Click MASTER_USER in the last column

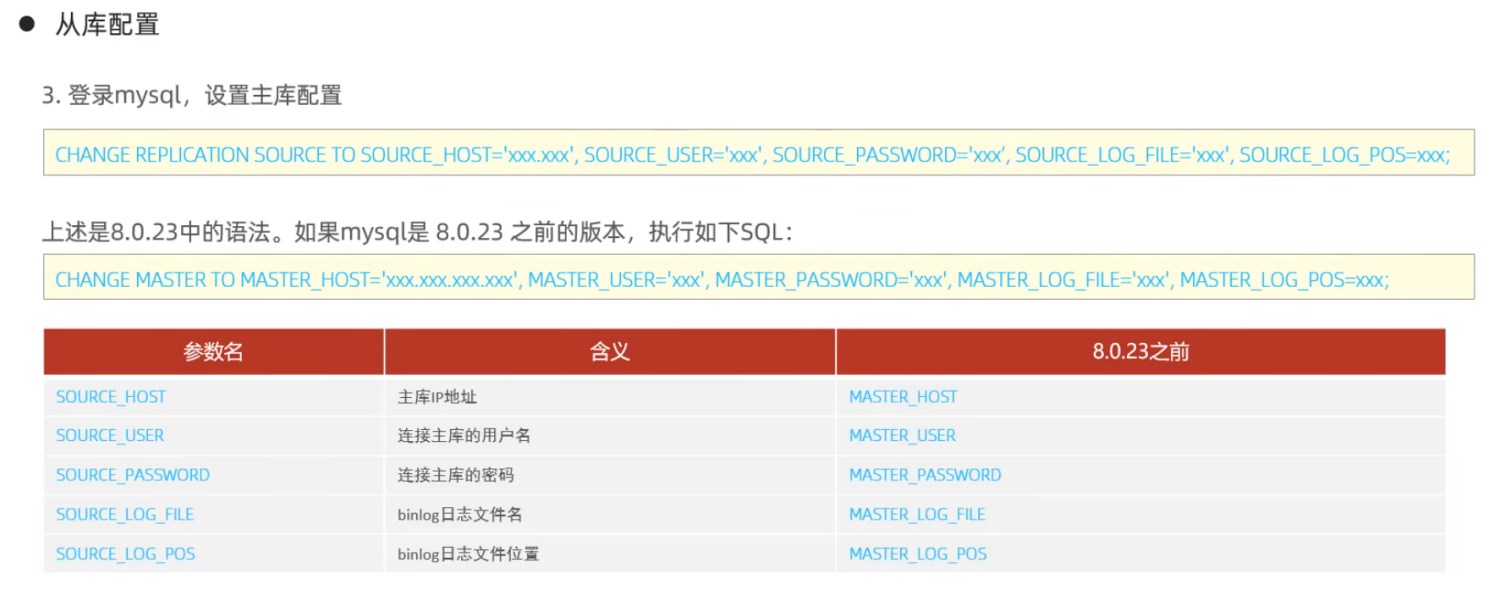[x=902, y=436]
